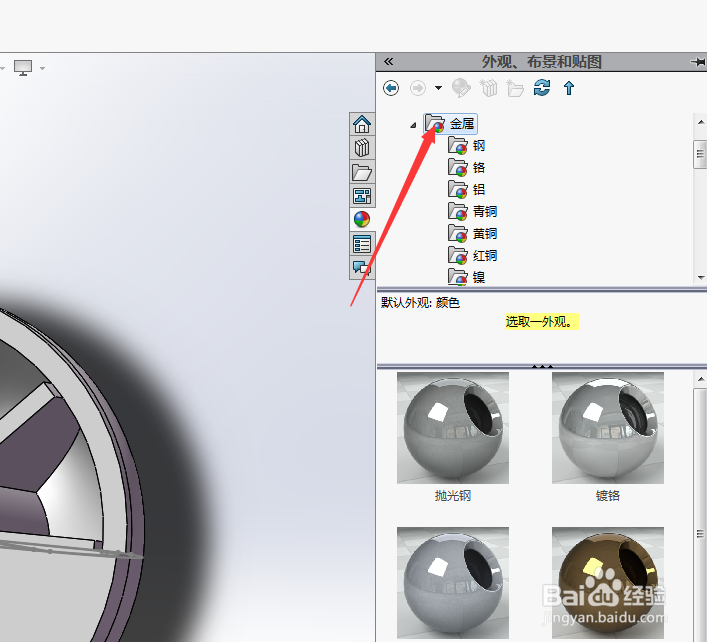Select the 金属 folder
This screenshot has height=642, width=707.
pyautogui.click(x=450, y=124)
